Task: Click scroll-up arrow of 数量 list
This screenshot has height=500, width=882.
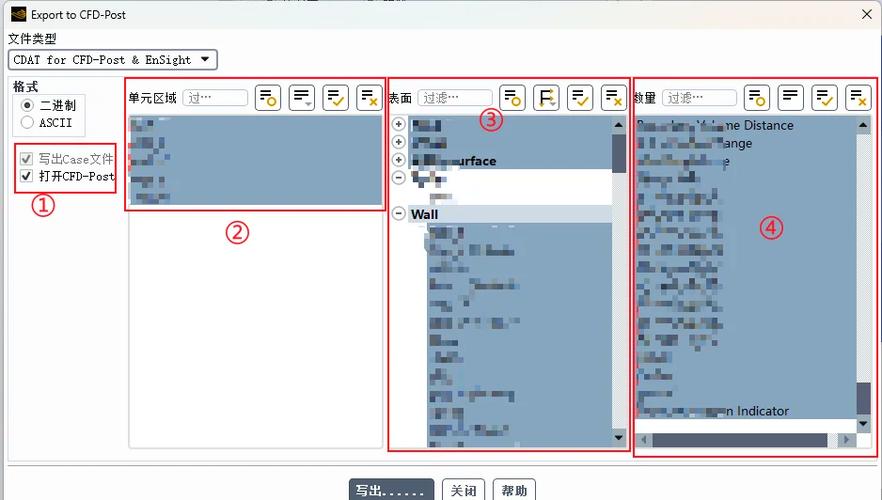Action: pos(863,125)
